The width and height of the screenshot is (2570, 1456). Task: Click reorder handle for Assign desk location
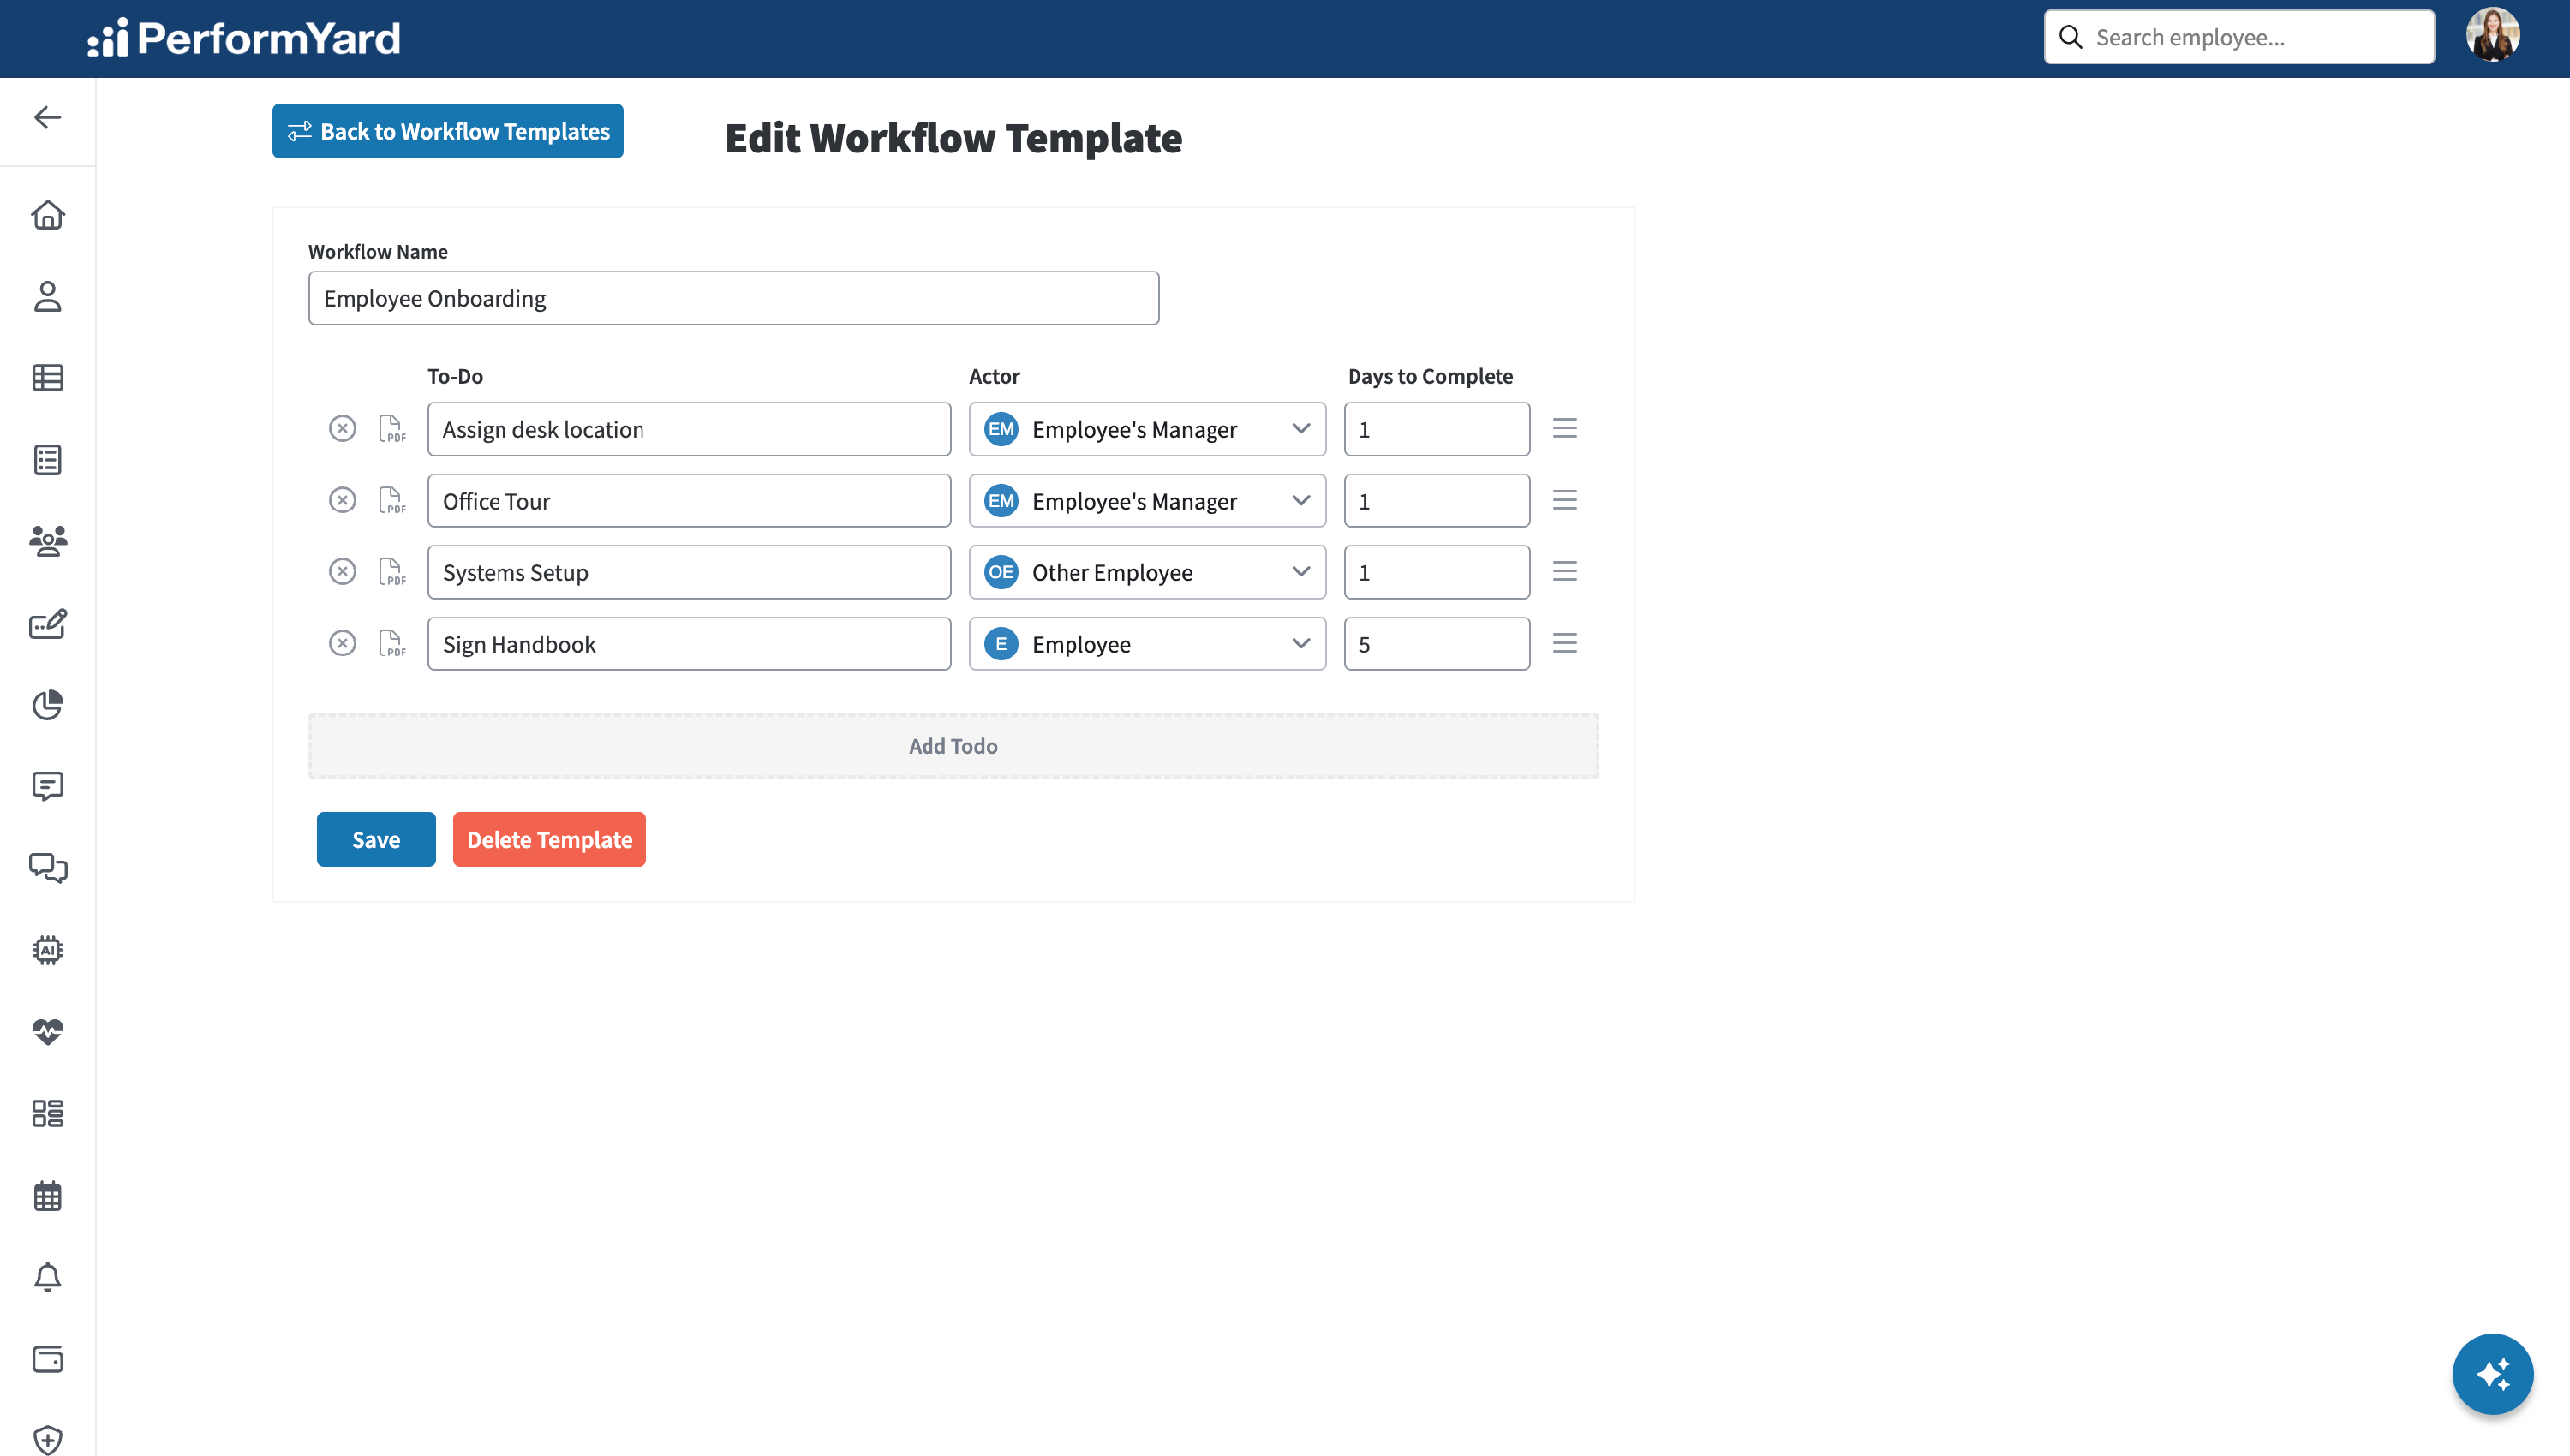coord(1564,428)
